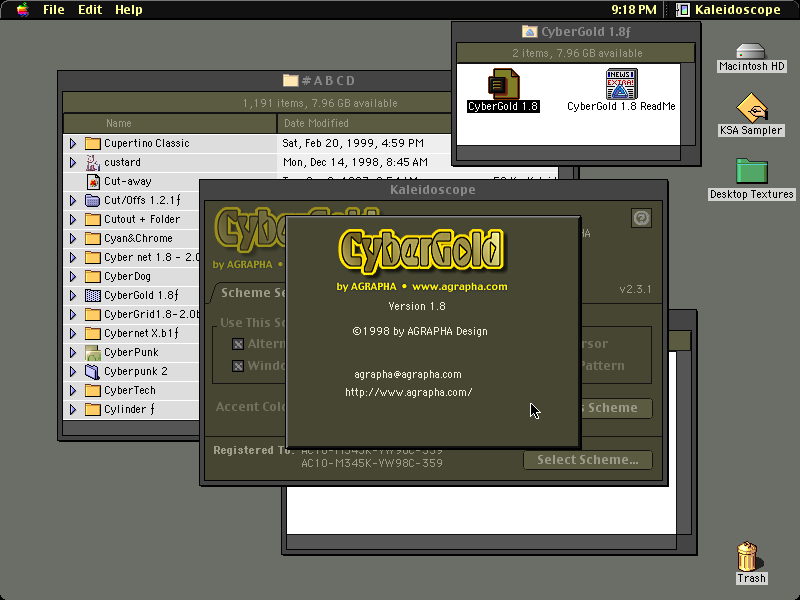Image resolution: width=800 pixels, height=600 pixels.
Task: Click the CyberTech folder icon
Action: click(x=92, y=391)
